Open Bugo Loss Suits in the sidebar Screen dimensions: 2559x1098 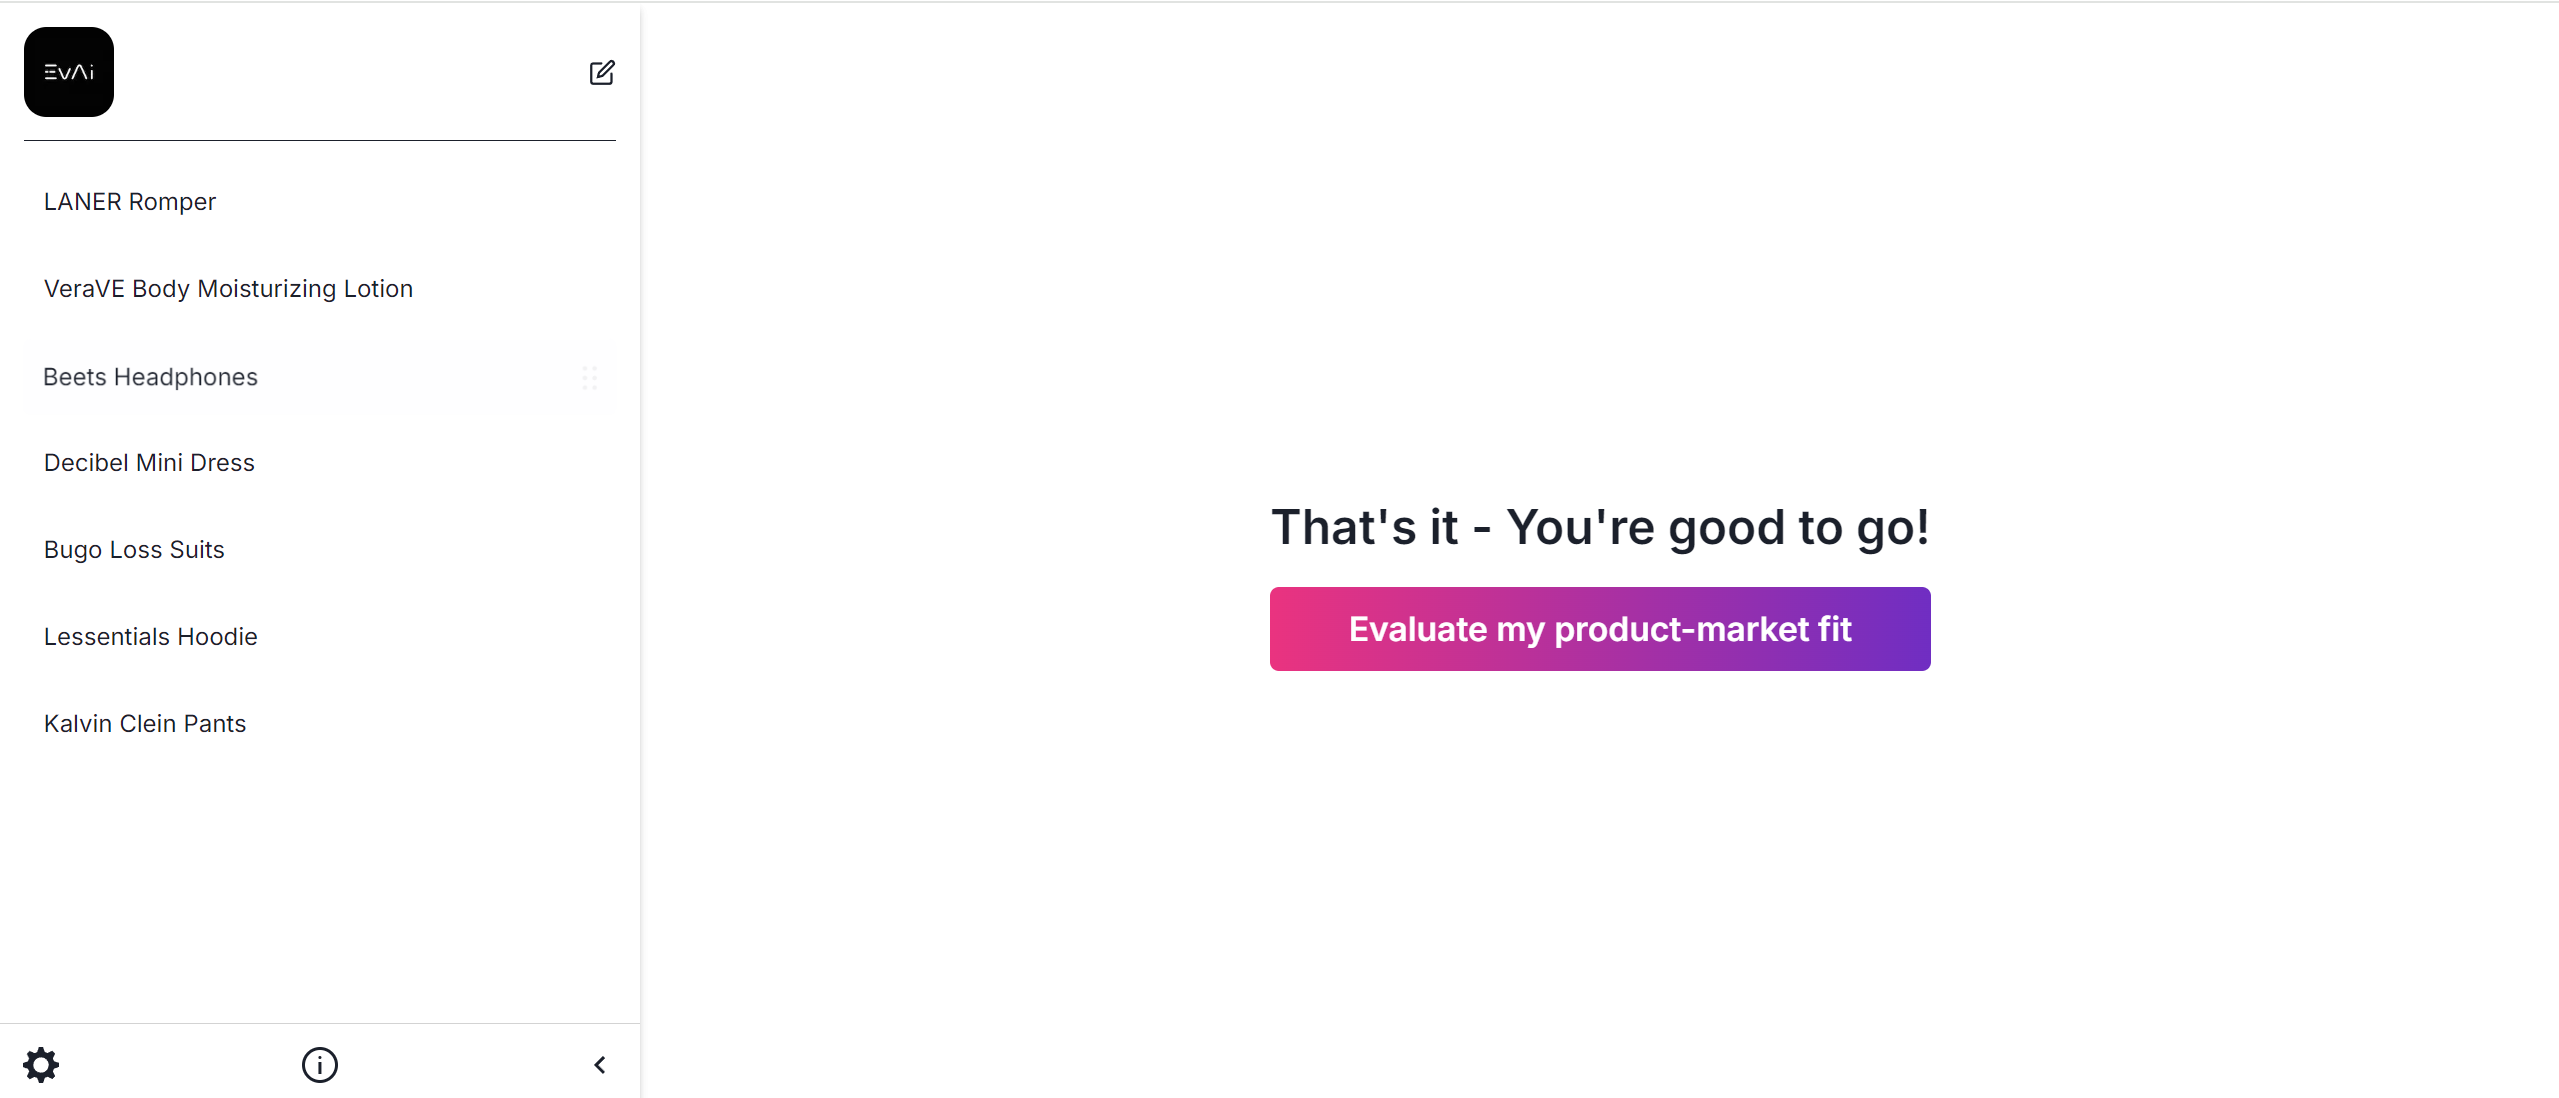tap(134, 550)
